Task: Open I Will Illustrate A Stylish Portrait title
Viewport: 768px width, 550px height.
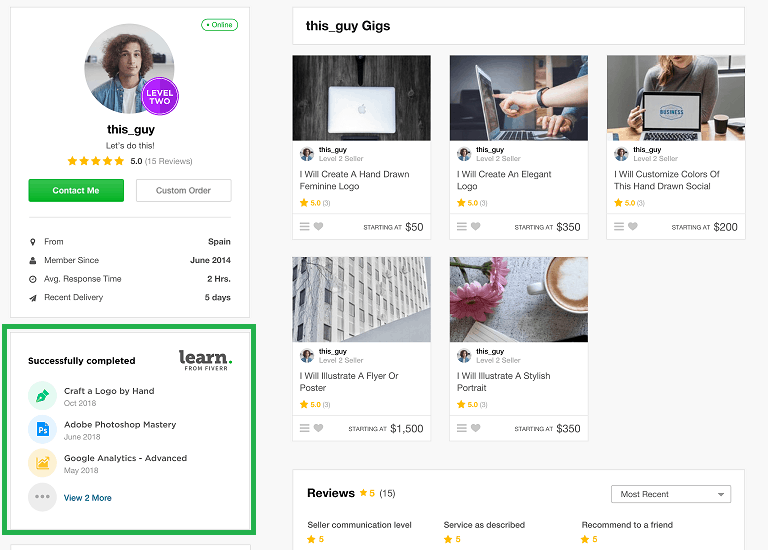Action: coord(504,382)
